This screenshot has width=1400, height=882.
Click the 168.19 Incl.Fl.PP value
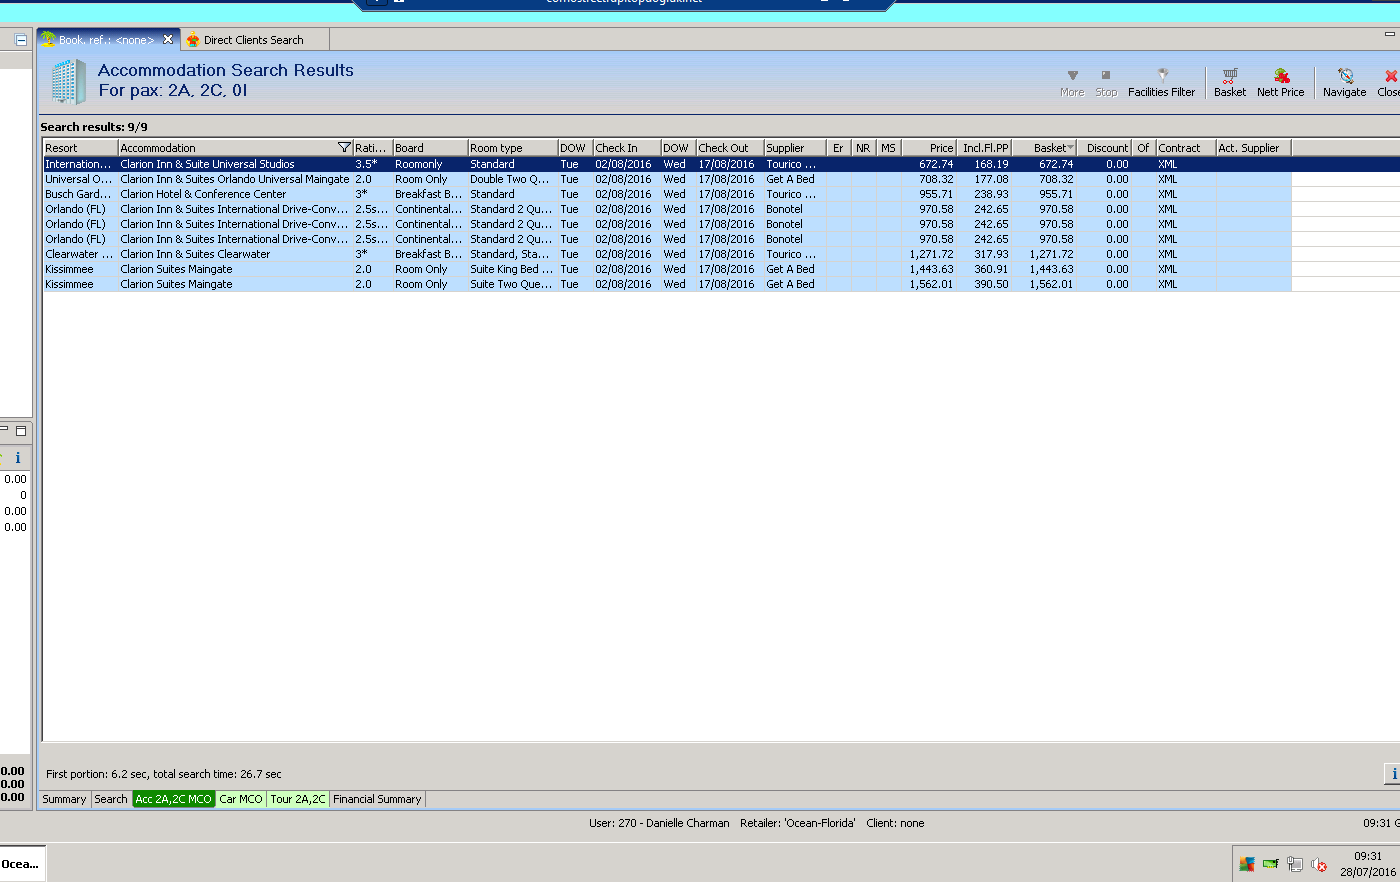coord(991,164)
